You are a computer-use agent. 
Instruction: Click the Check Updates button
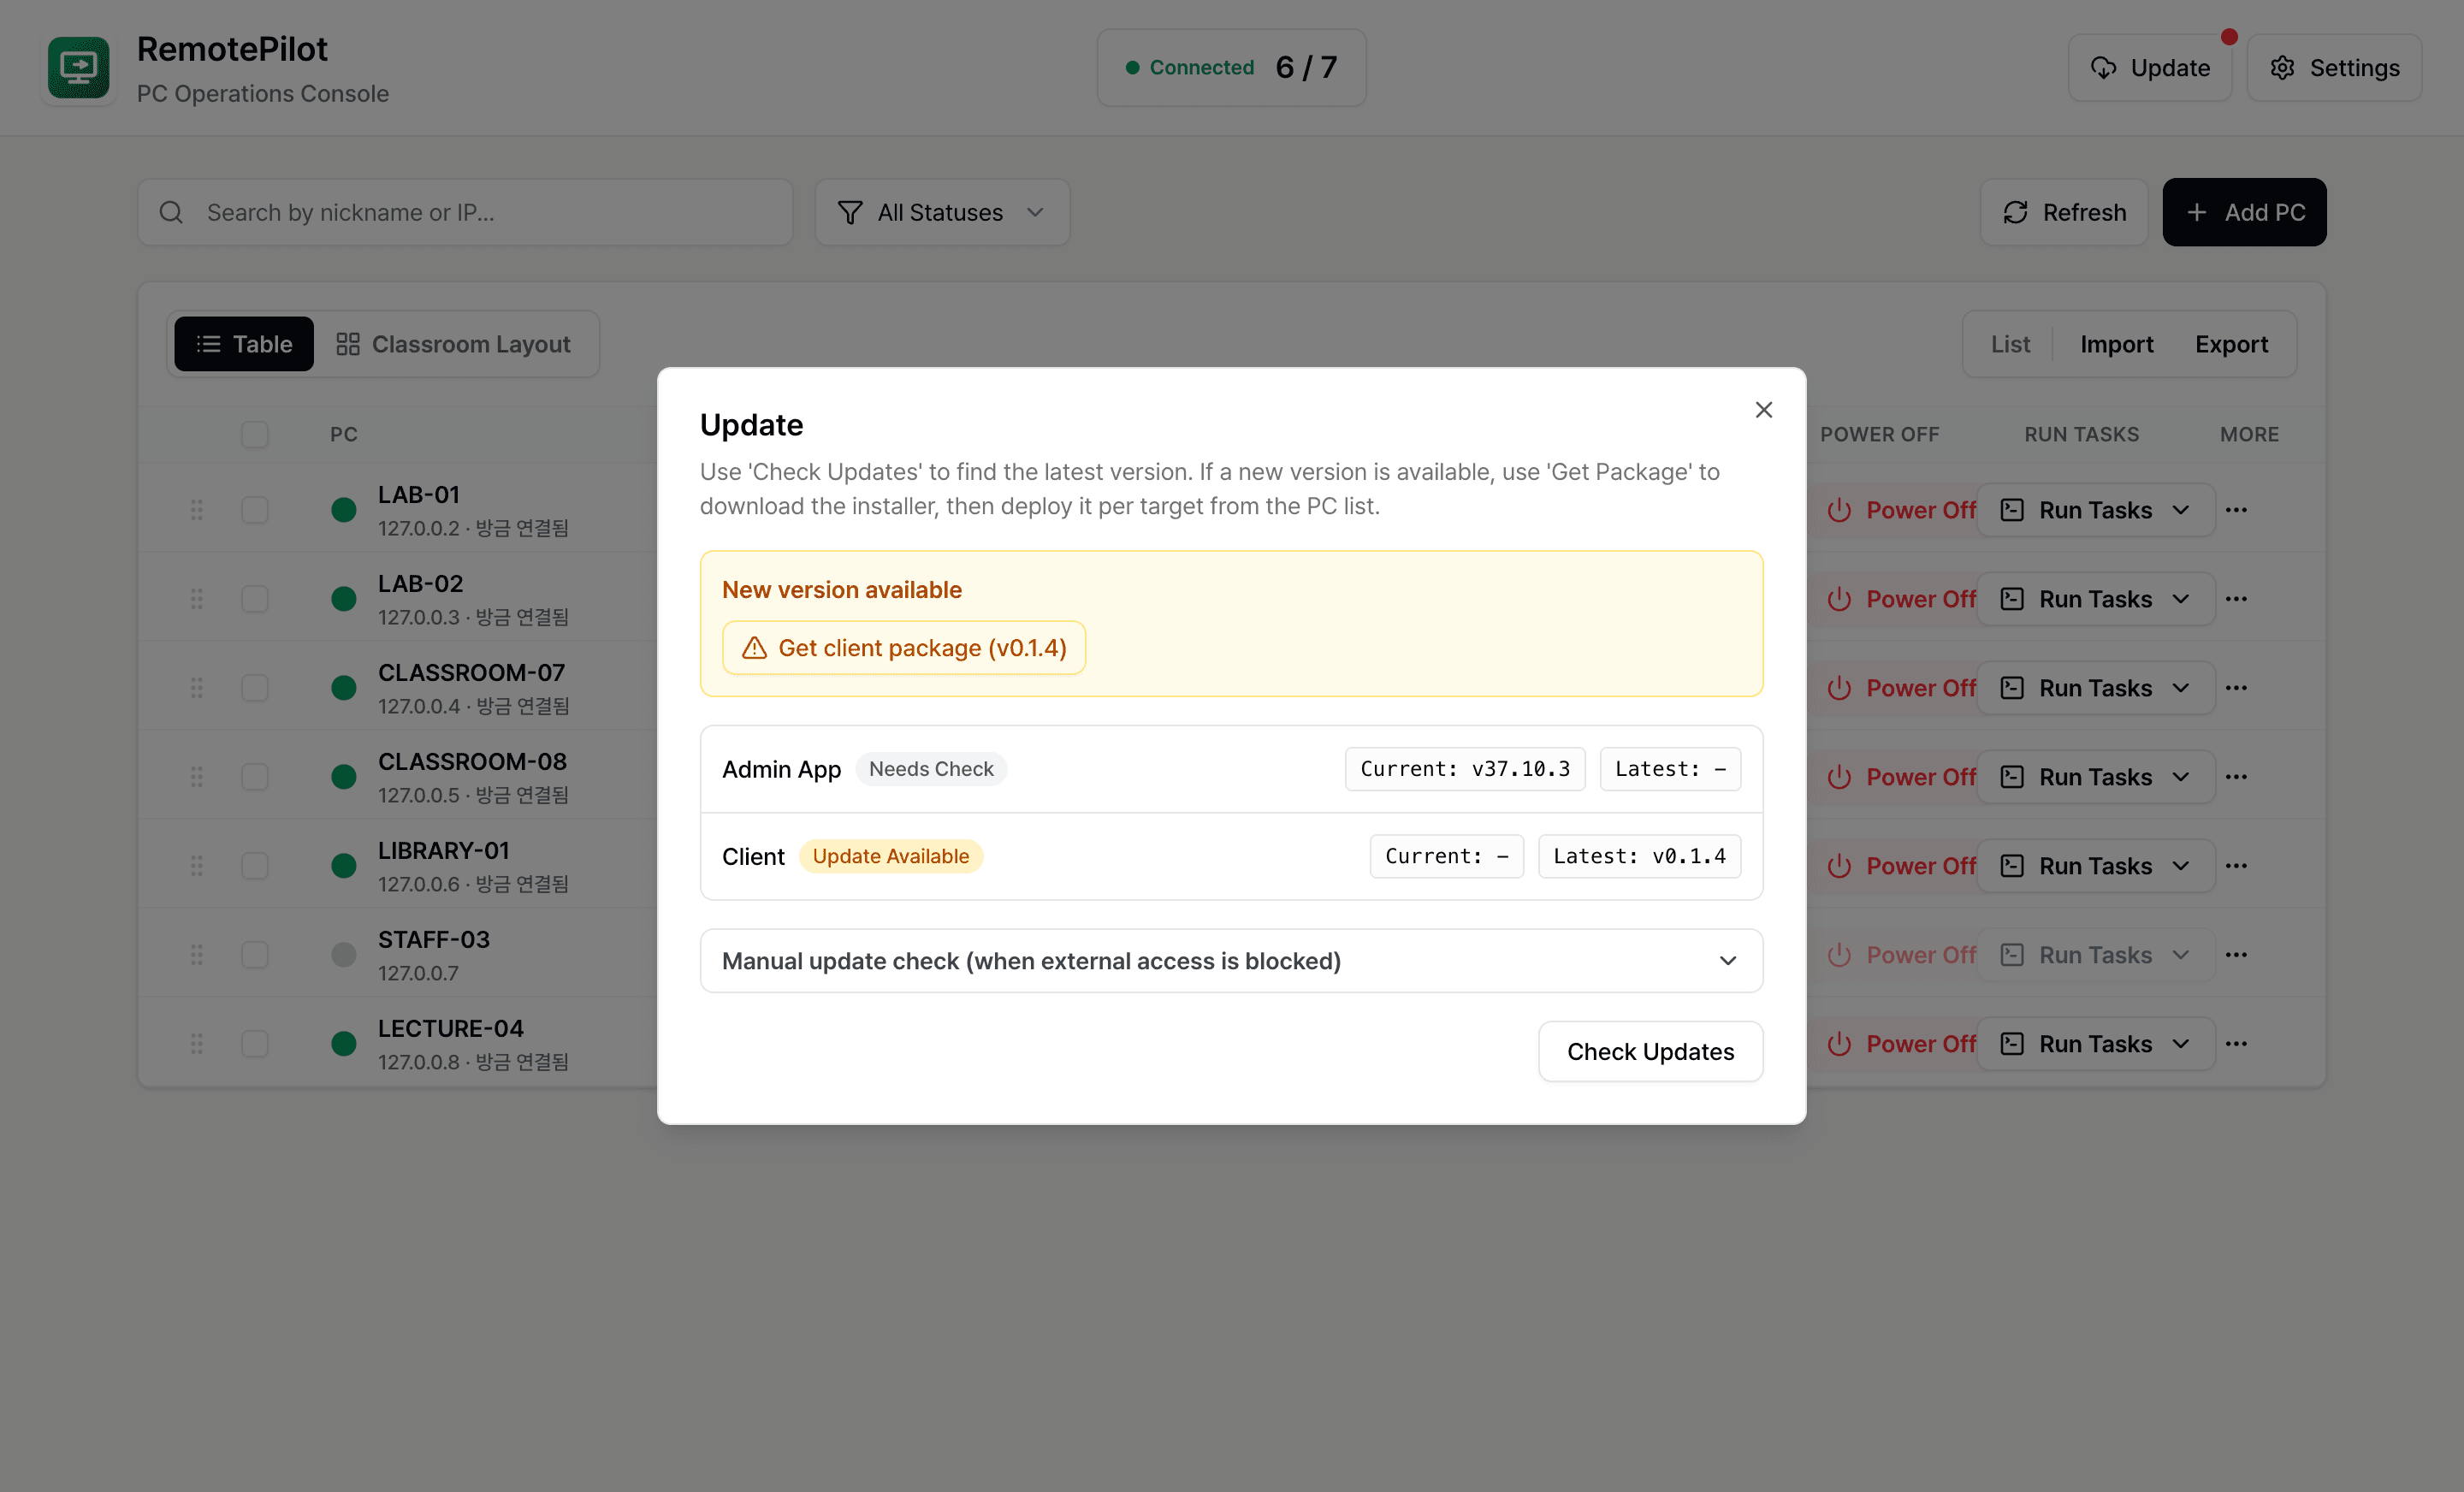point(1650,1052)
